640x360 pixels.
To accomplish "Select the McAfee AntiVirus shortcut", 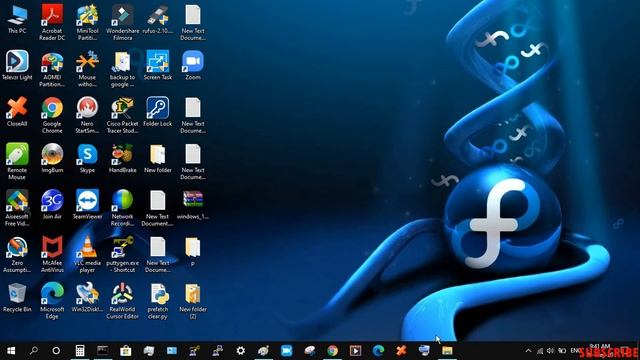I will (52, 255).
